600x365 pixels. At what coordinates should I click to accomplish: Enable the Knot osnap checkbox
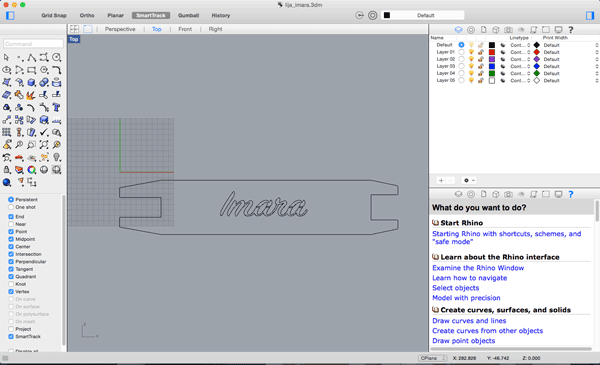[x=11, y=284]
